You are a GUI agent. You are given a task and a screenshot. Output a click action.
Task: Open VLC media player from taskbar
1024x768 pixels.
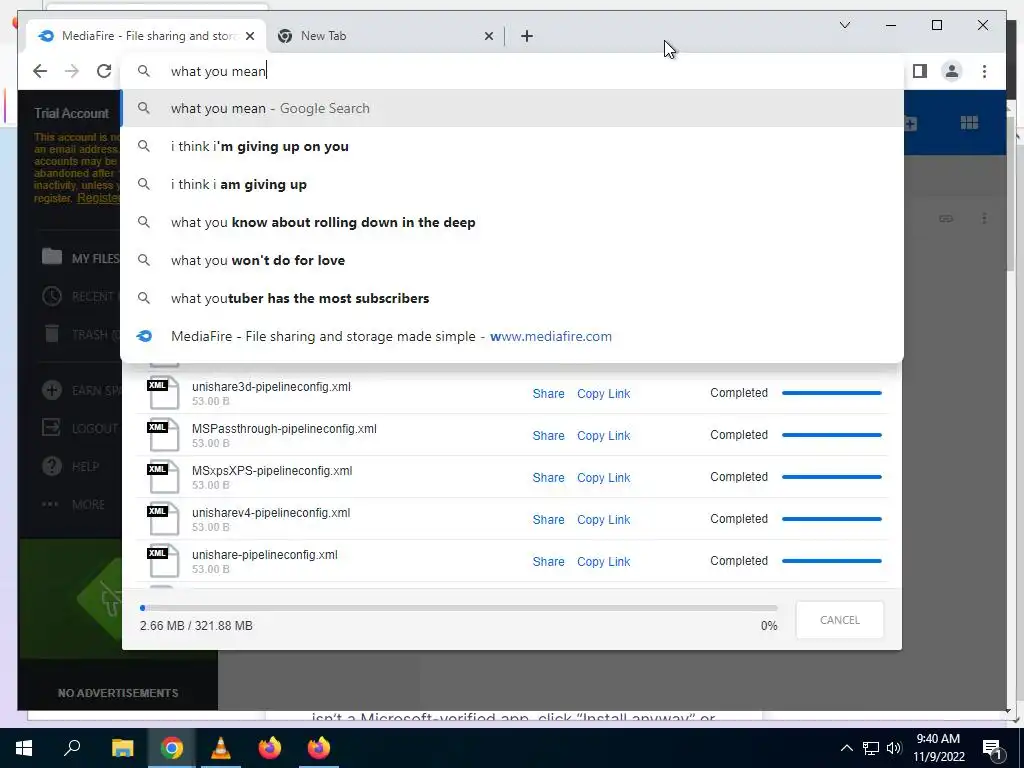pyautogui.click(x=221, y=748)
